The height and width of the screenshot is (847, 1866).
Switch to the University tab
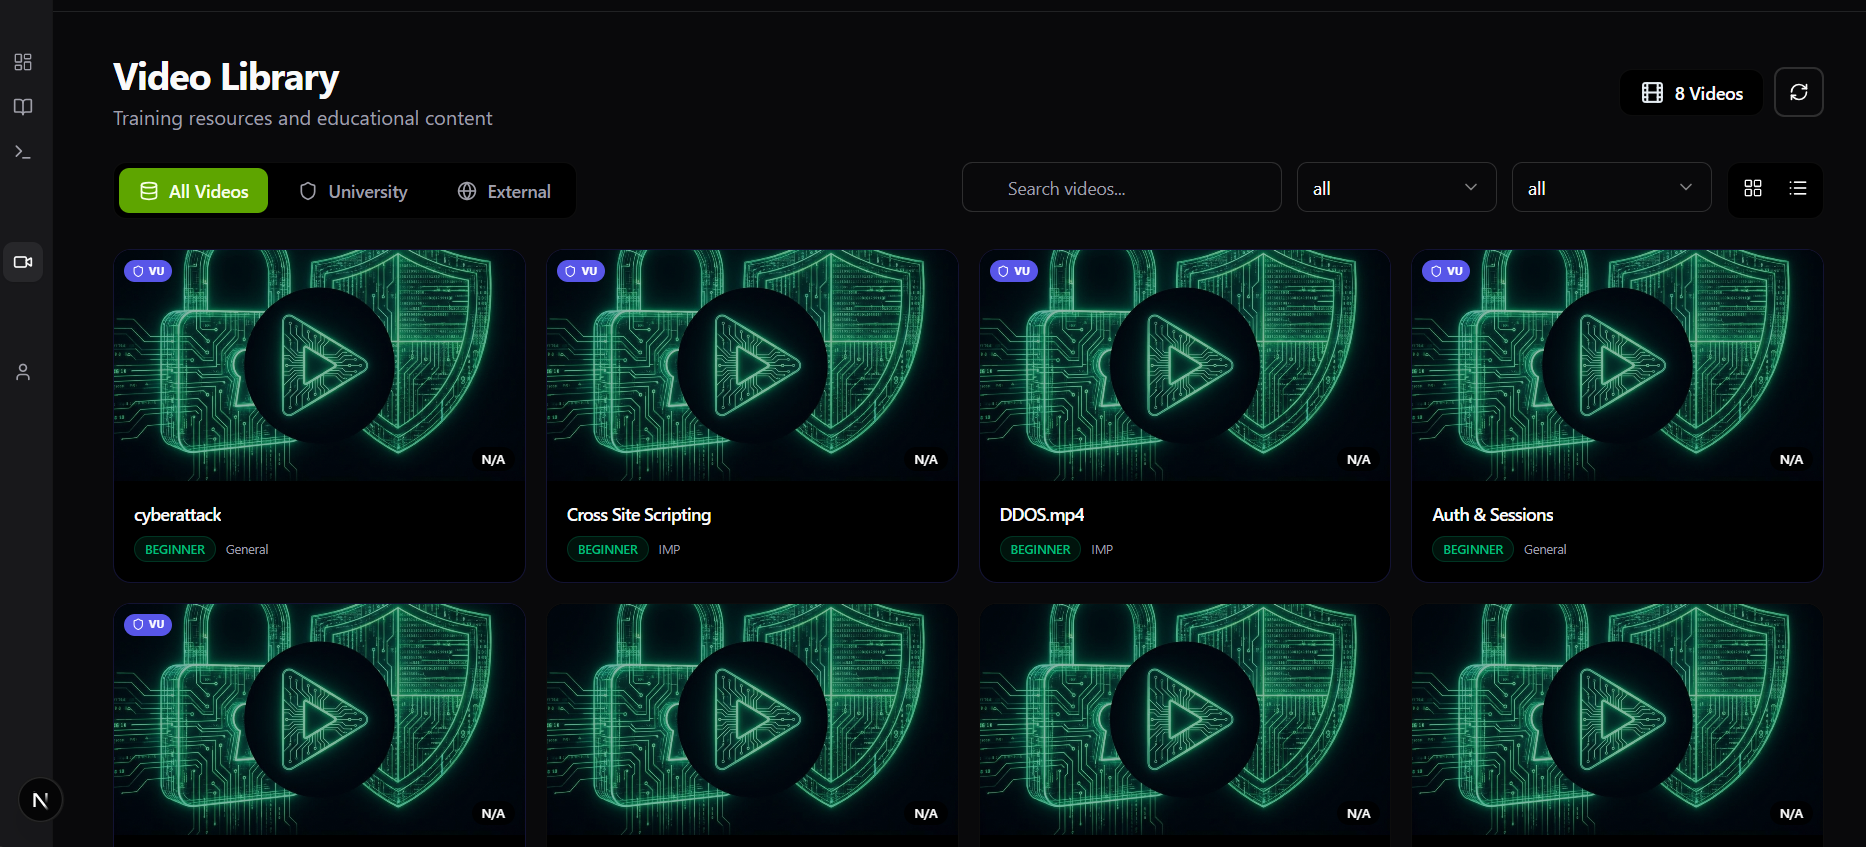click(x=354, y=191)
